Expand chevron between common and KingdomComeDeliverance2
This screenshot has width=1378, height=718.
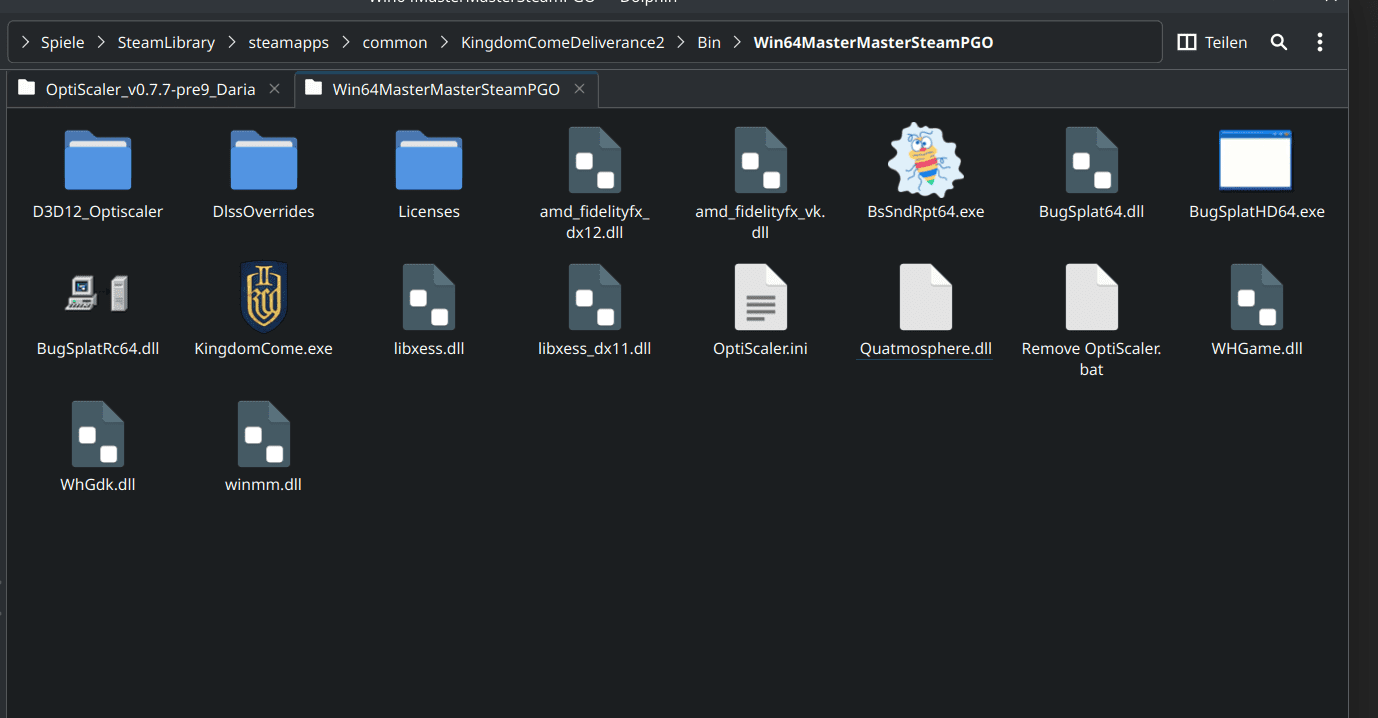(x=444, y=42)
